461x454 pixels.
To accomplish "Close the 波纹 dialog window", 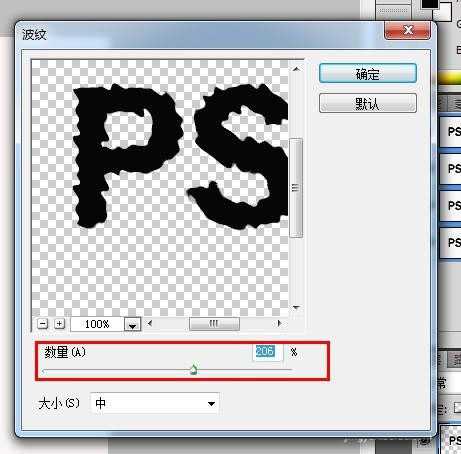I will 407,31.
